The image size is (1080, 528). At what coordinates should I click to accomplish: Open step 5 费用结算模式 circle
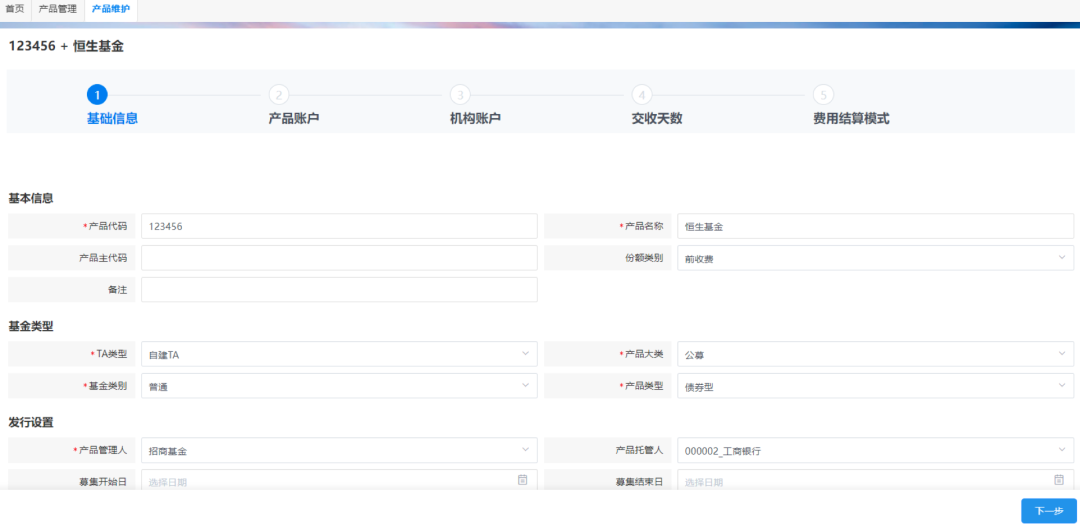[823, 95]
